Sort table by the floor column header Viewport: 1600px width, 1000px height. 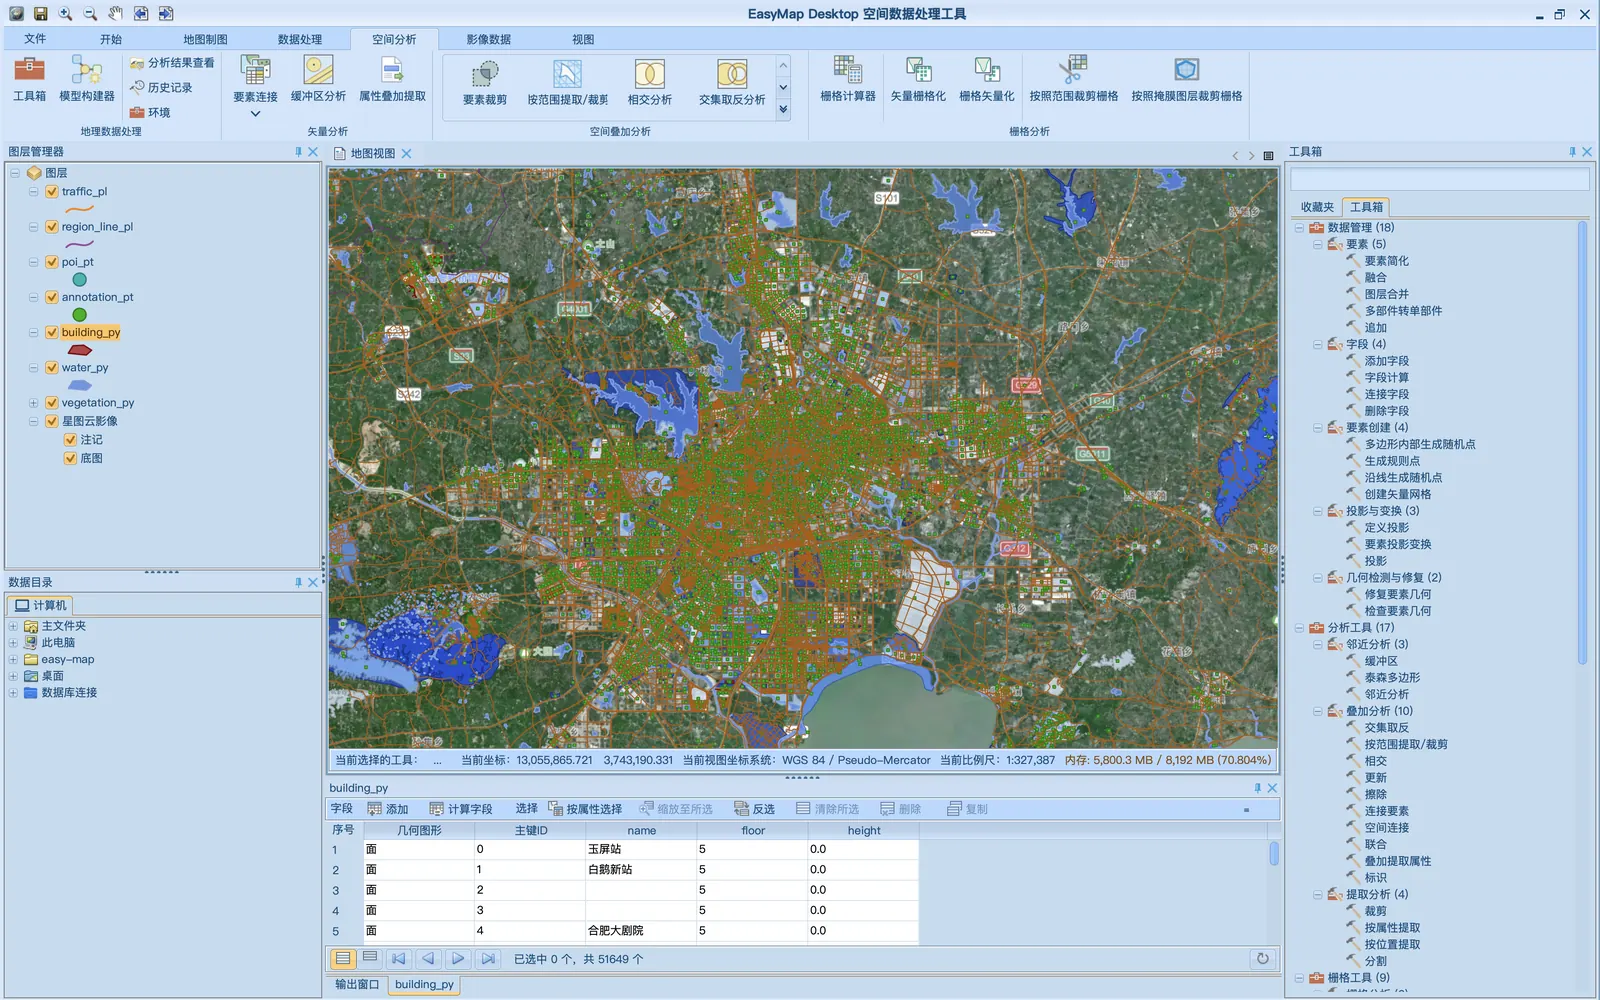pos(753,830)
